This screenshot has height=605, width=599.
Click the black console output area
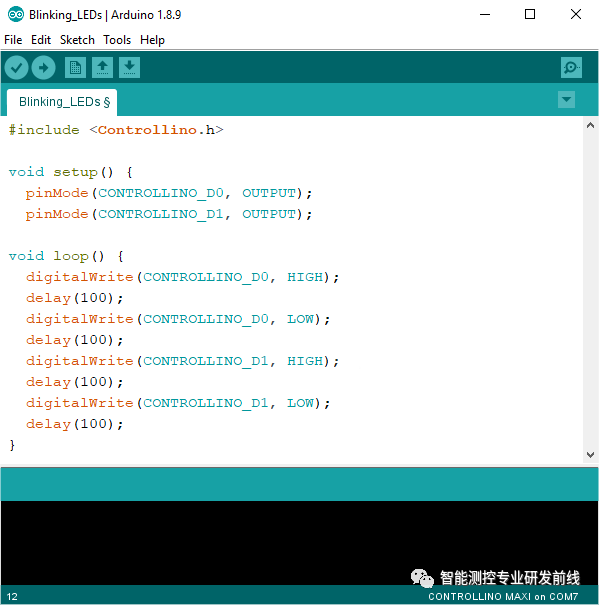click(x=300, y=542)
